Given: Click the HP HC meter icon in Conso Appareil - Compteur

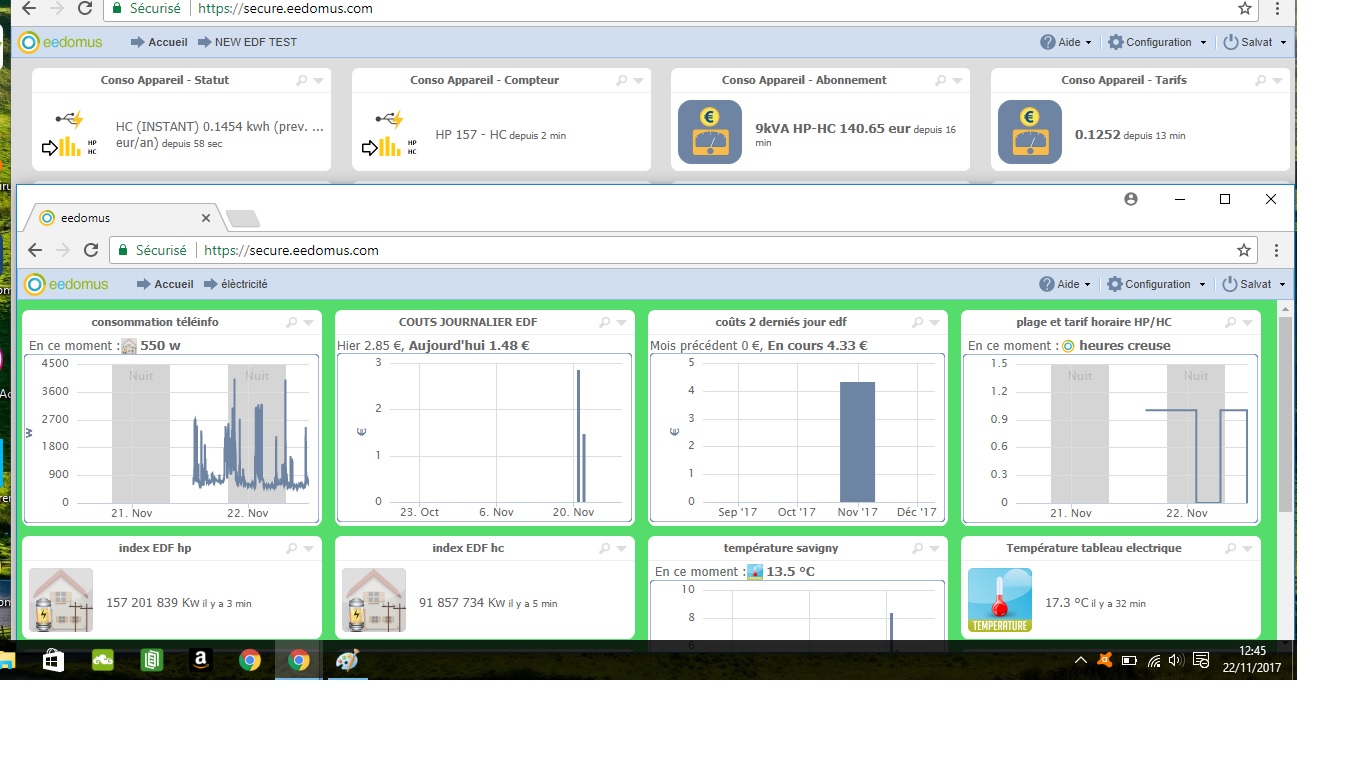Looking at the screenshot, I should (x=391, y=133).
